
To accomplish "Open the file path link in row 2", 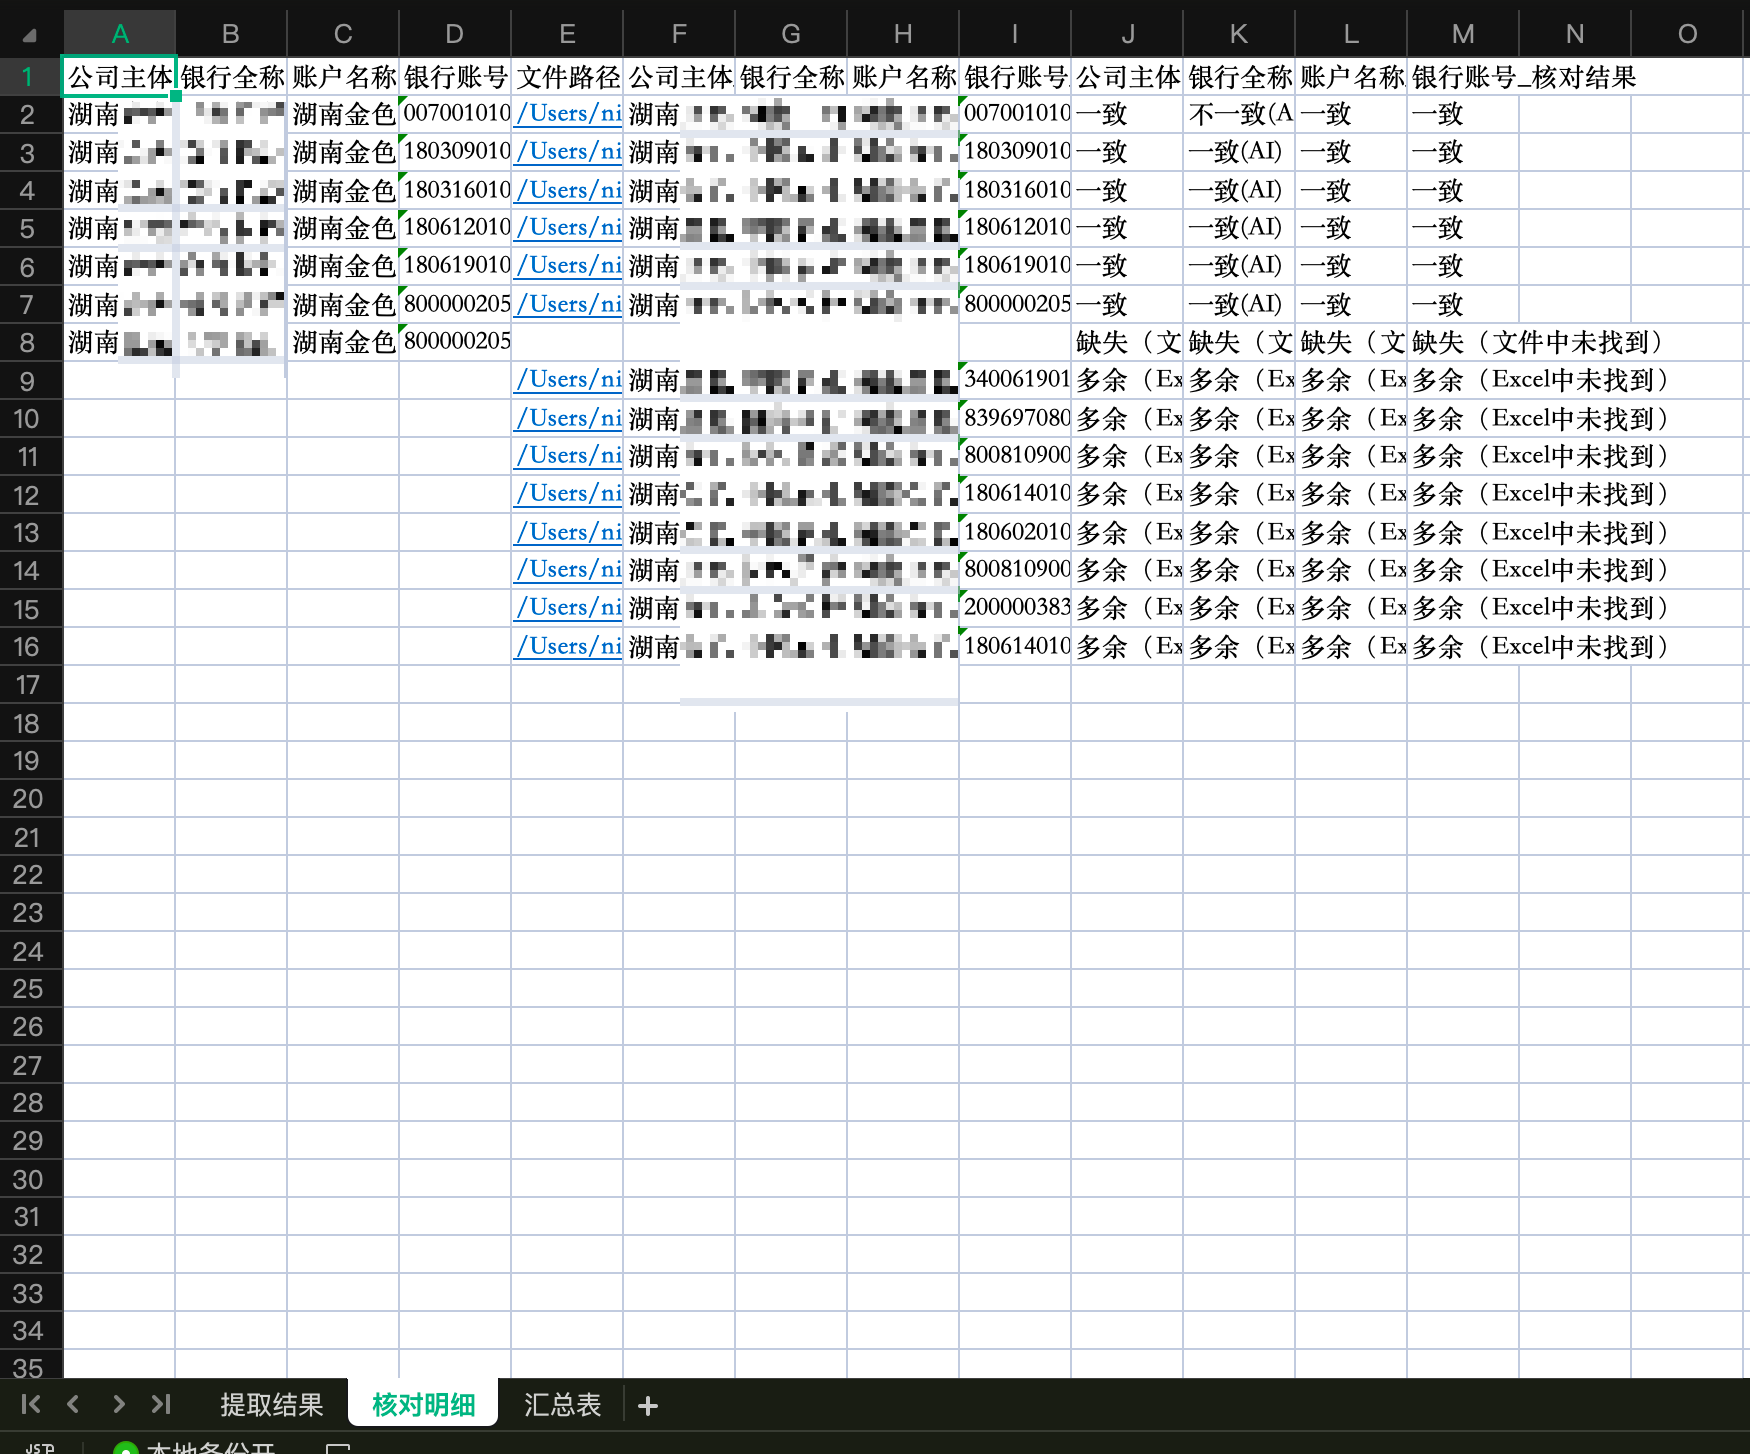I will coord(568,114).
